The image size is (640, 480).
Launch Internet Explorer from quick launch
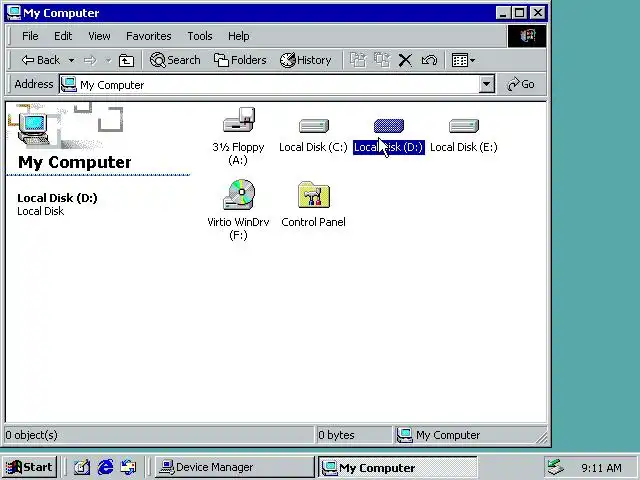tap(105, 467)
